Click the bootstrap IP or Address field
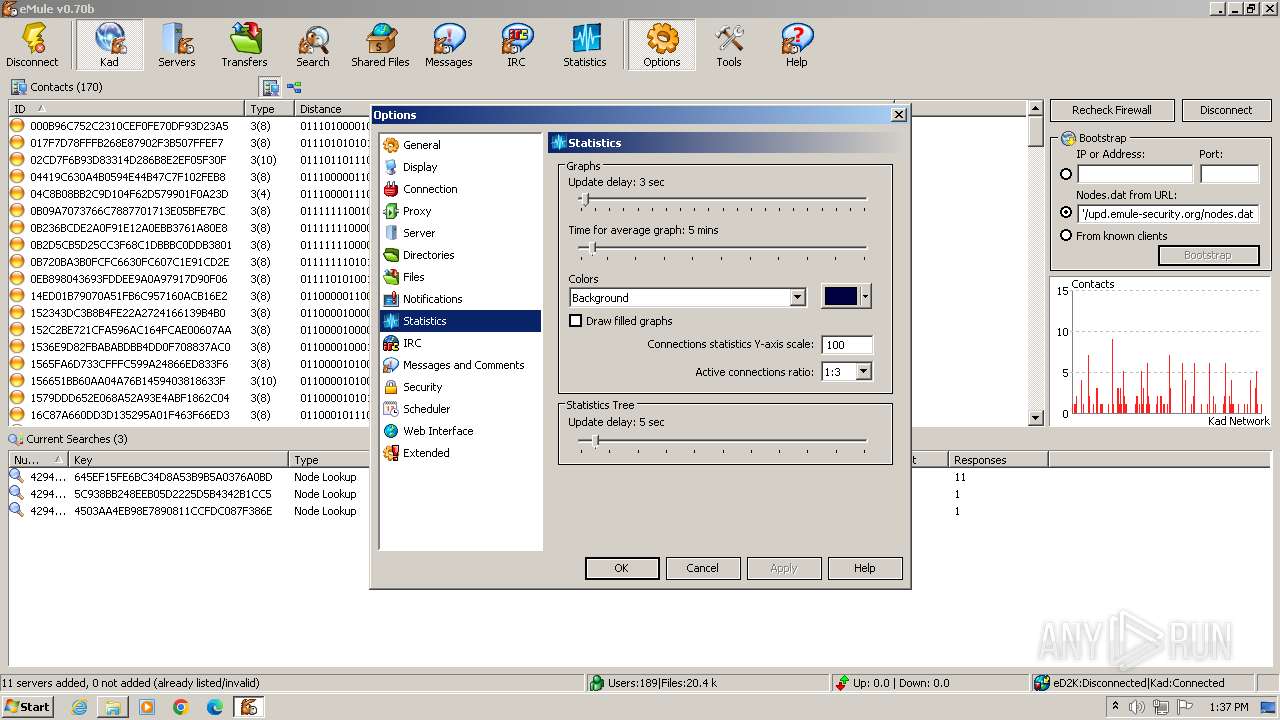The height and width of the screenshot is (720, 1280). pyautogui.click(x=1134, y=174)
